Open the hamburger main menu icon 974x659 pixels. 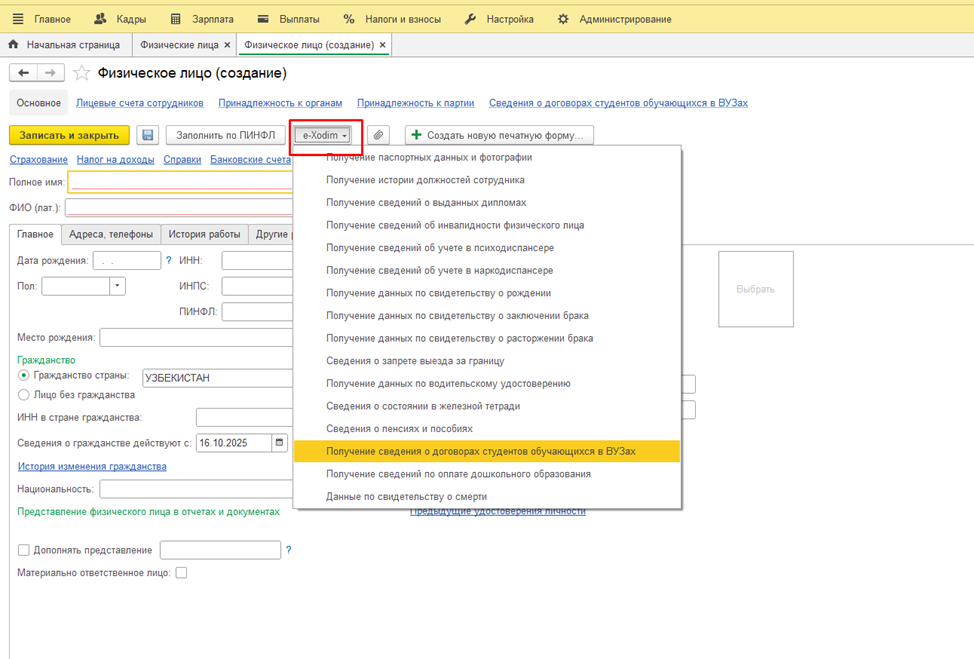coord(18,19)
